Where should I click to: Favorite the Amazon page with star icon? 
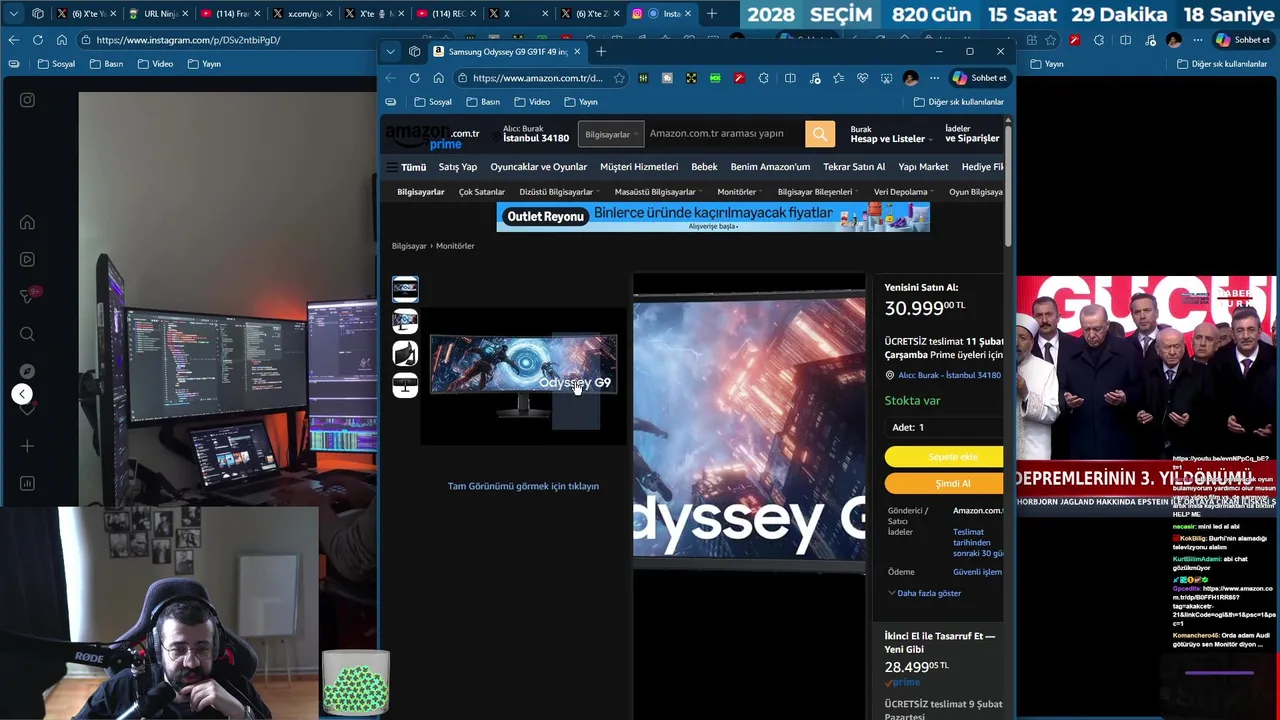[x=619, y=78]
